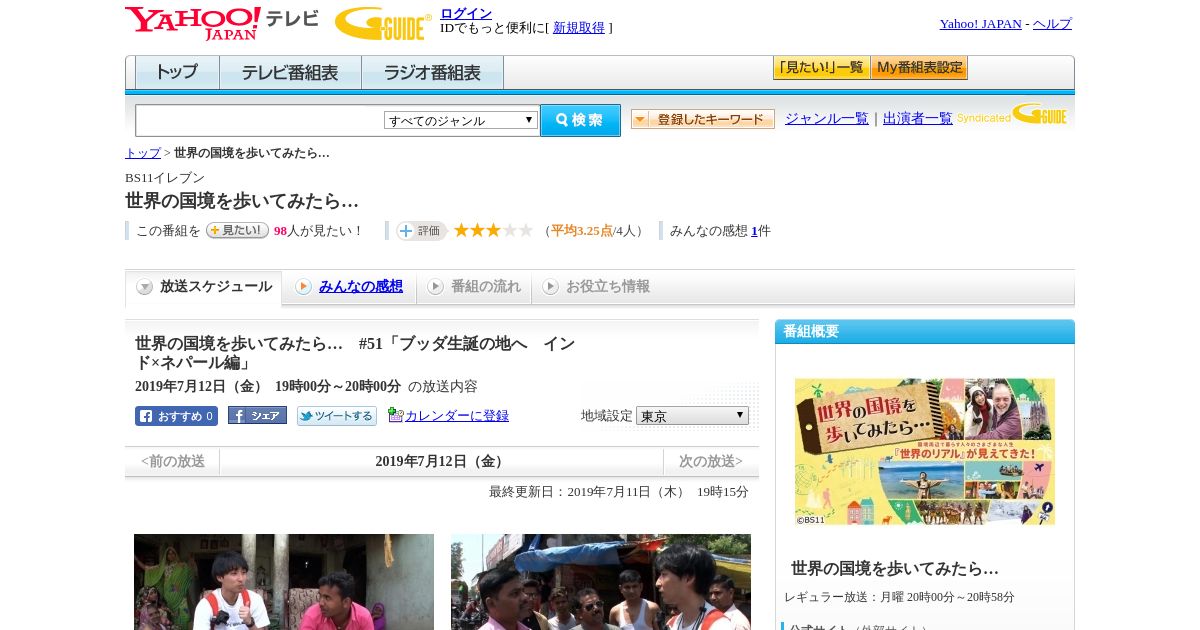Click the 最終更新日 timestamp text
Viewport: 1200px width, 630px height.
[x=619, y=492]
